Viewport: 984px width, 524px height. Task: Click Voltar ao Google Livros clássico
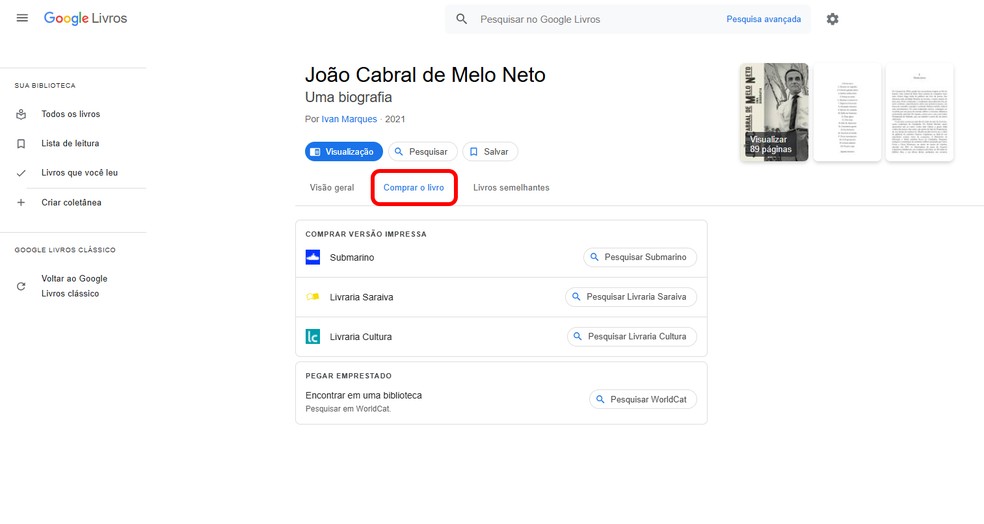[74, 286]
